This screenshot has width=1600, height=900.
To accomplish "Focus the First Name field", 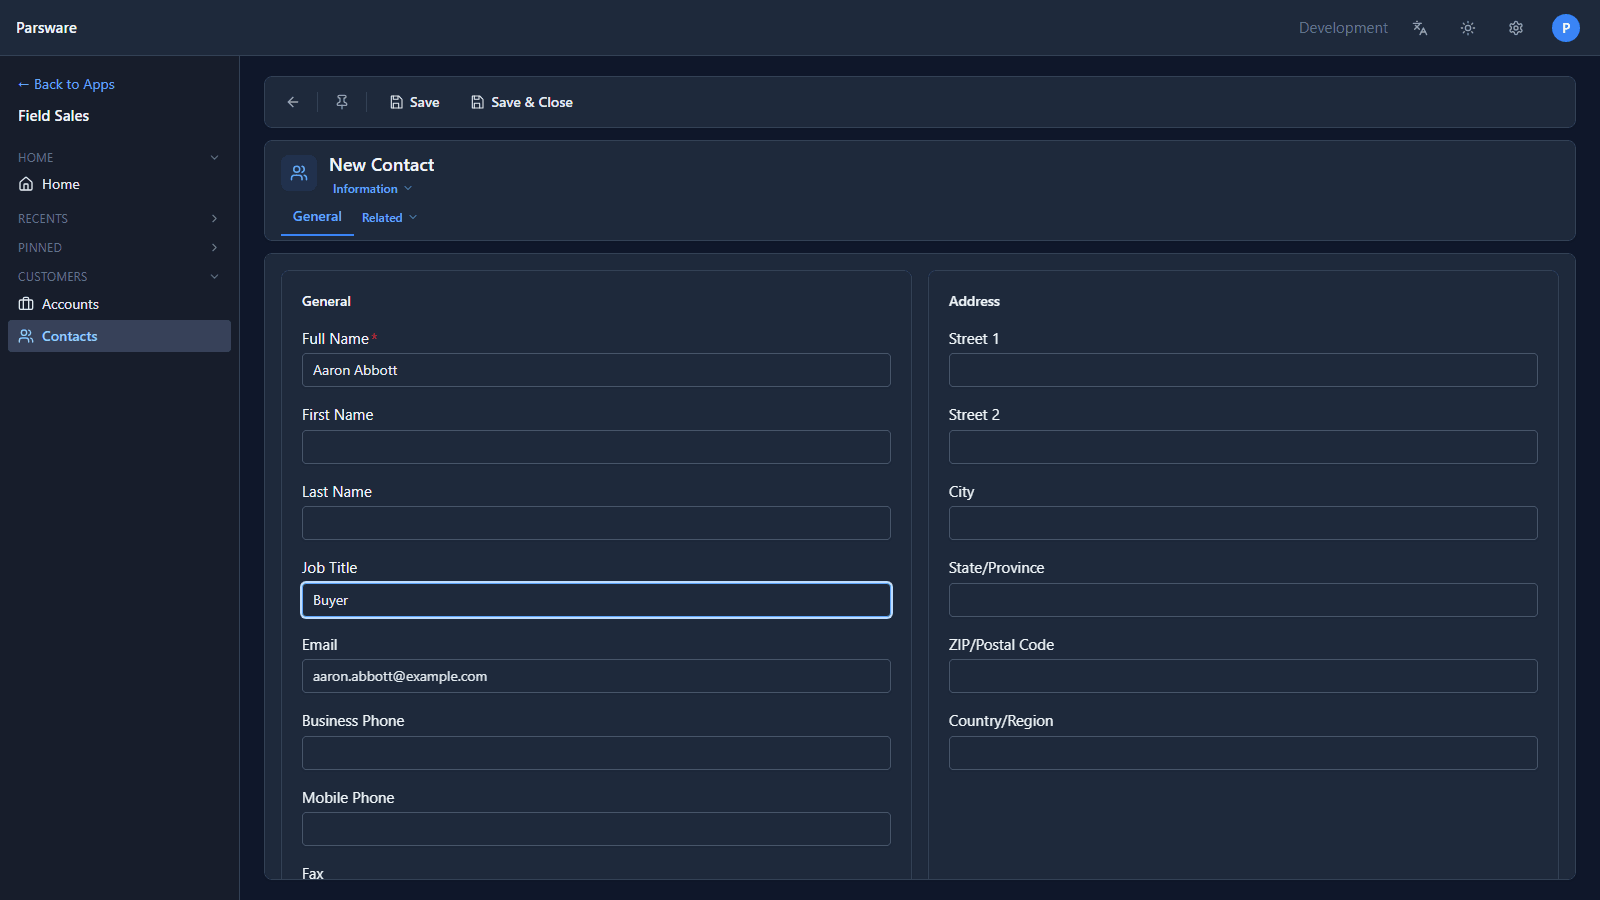I will [x=596, y=447].
